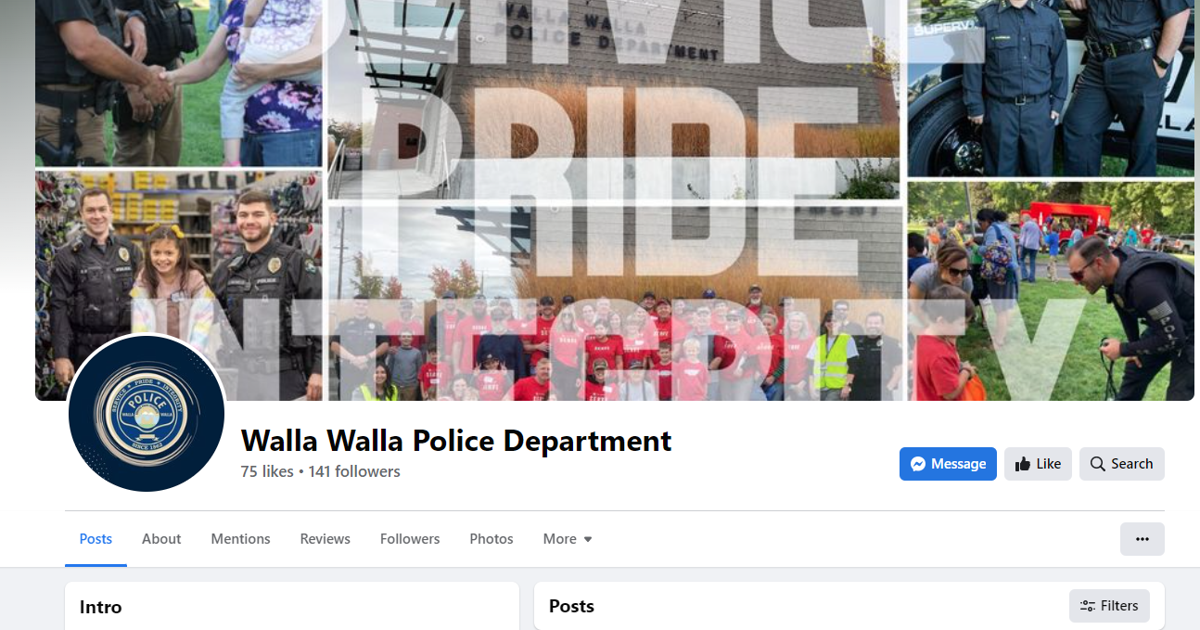Open the three-dots page options menu
Viewport: 1200px width, 630px height.
pyautogui.click(x=1142, y=539)
